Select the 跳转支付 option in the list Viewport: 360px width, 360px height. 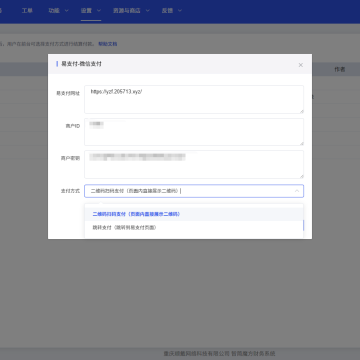click(x=194, y=228)
